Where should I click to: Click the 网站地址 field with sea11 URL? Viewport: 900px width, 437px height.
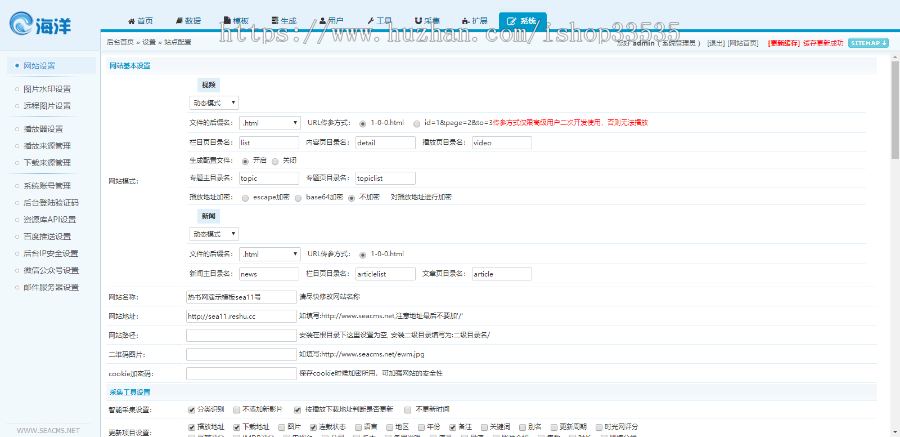tap(241, 316)
